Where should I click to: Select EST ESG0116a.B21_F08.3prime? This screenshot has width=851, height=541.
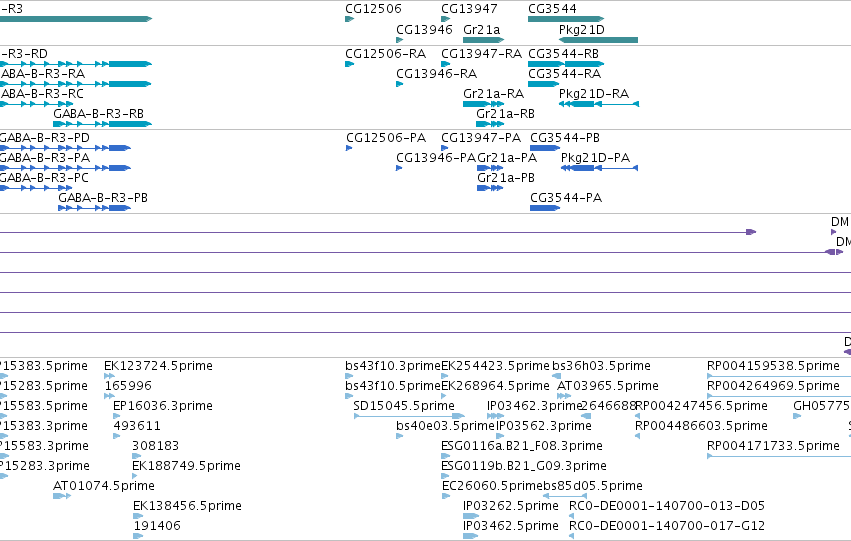pyautogui.click(x=522, y=446)
